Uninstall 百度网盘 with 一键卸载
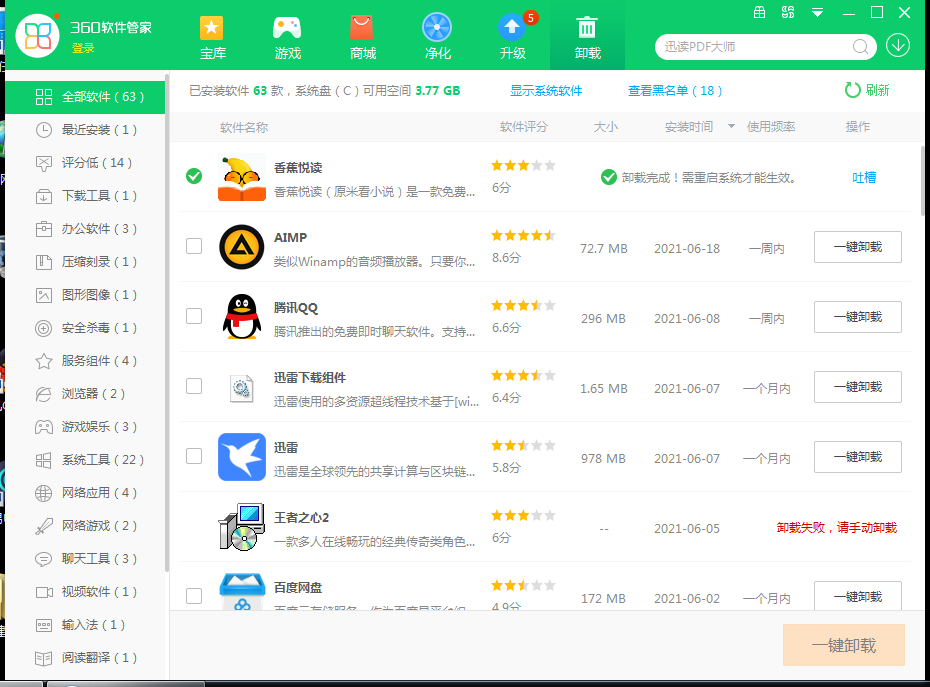This screenshot has height=687, width=930. [x=858, y=596]
